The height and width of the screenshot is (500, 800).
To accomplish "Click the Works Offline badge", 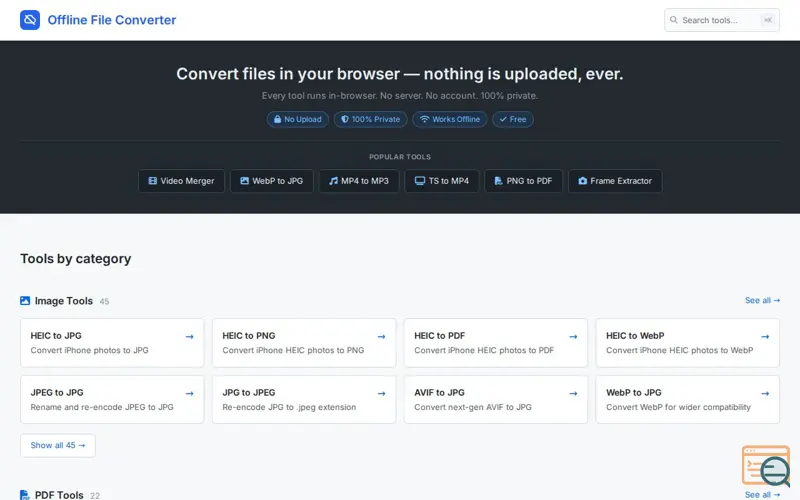I will pyautogui.click(x=449, y=119).
